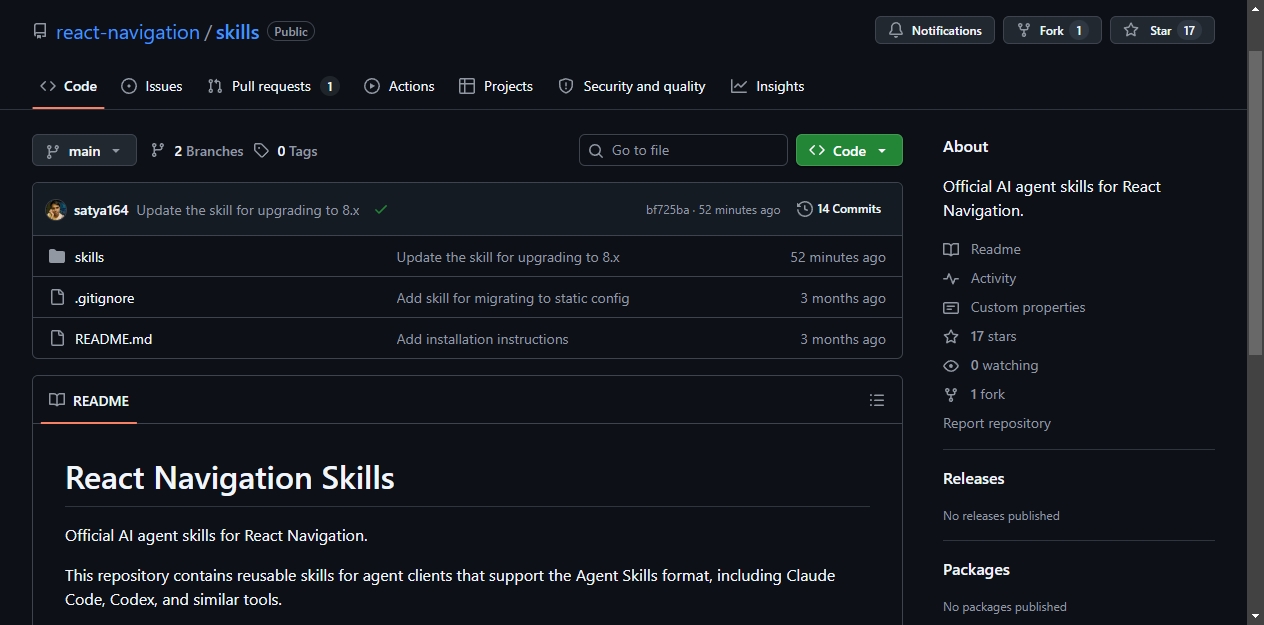The height and width of the screenshot is (625, 1264).
Task: Open latest commit message in header row
Action: click(248, 210)
